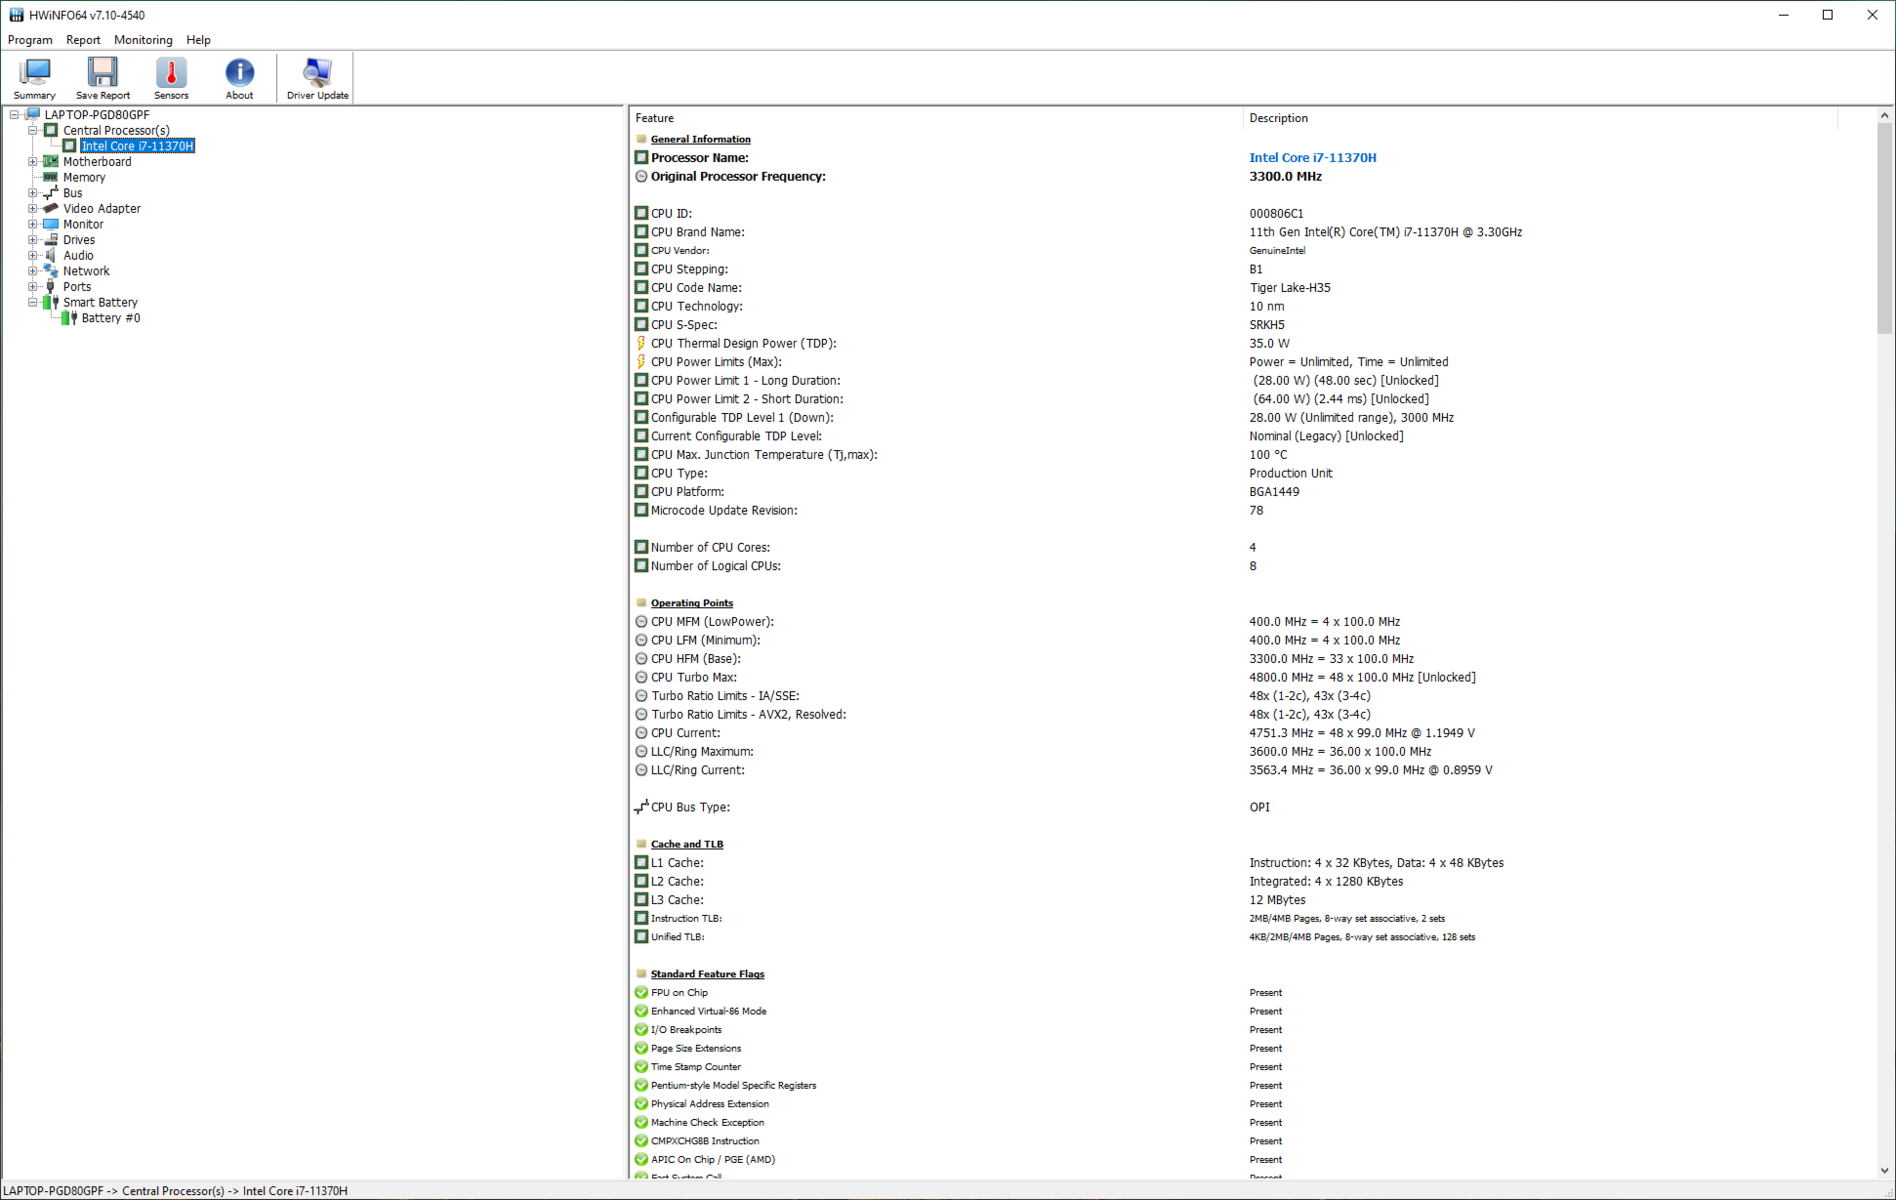Launch the Driver Update toolbar icon
The height and width of the screenshot is (1200, 1896).
click(x=317, y=78)
